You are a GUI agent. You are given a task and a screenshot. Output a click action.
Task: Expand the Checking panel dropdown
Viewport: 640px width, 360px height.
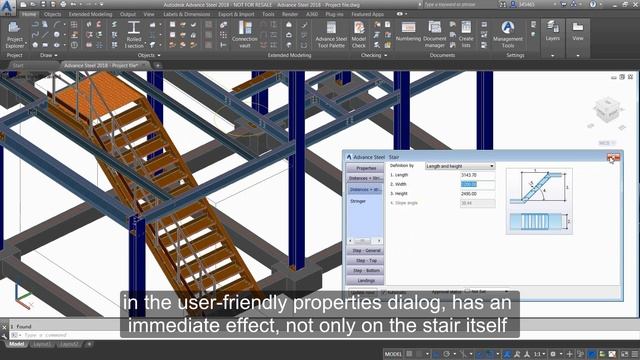pyautogui.click(x=385, y=55)
